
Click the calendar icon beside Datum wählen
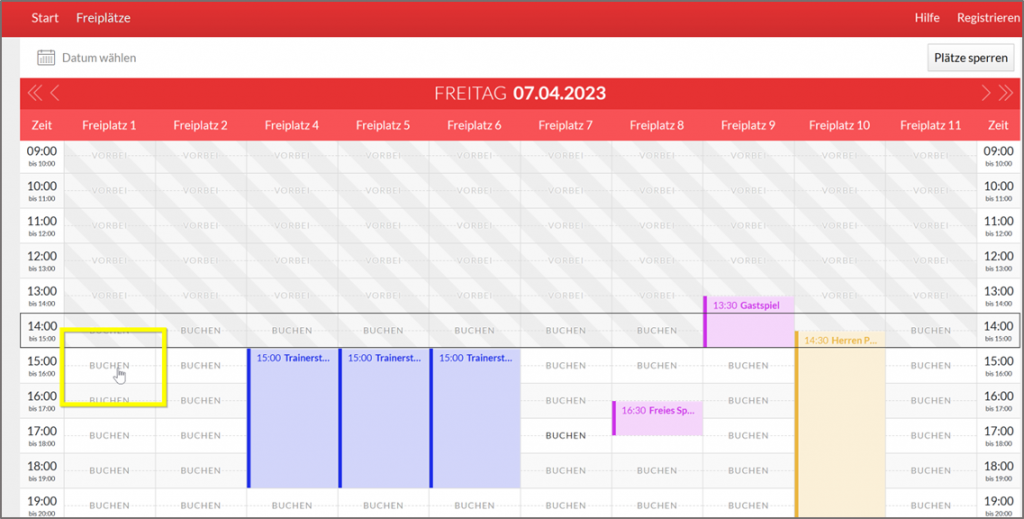[x=45, y=58]
